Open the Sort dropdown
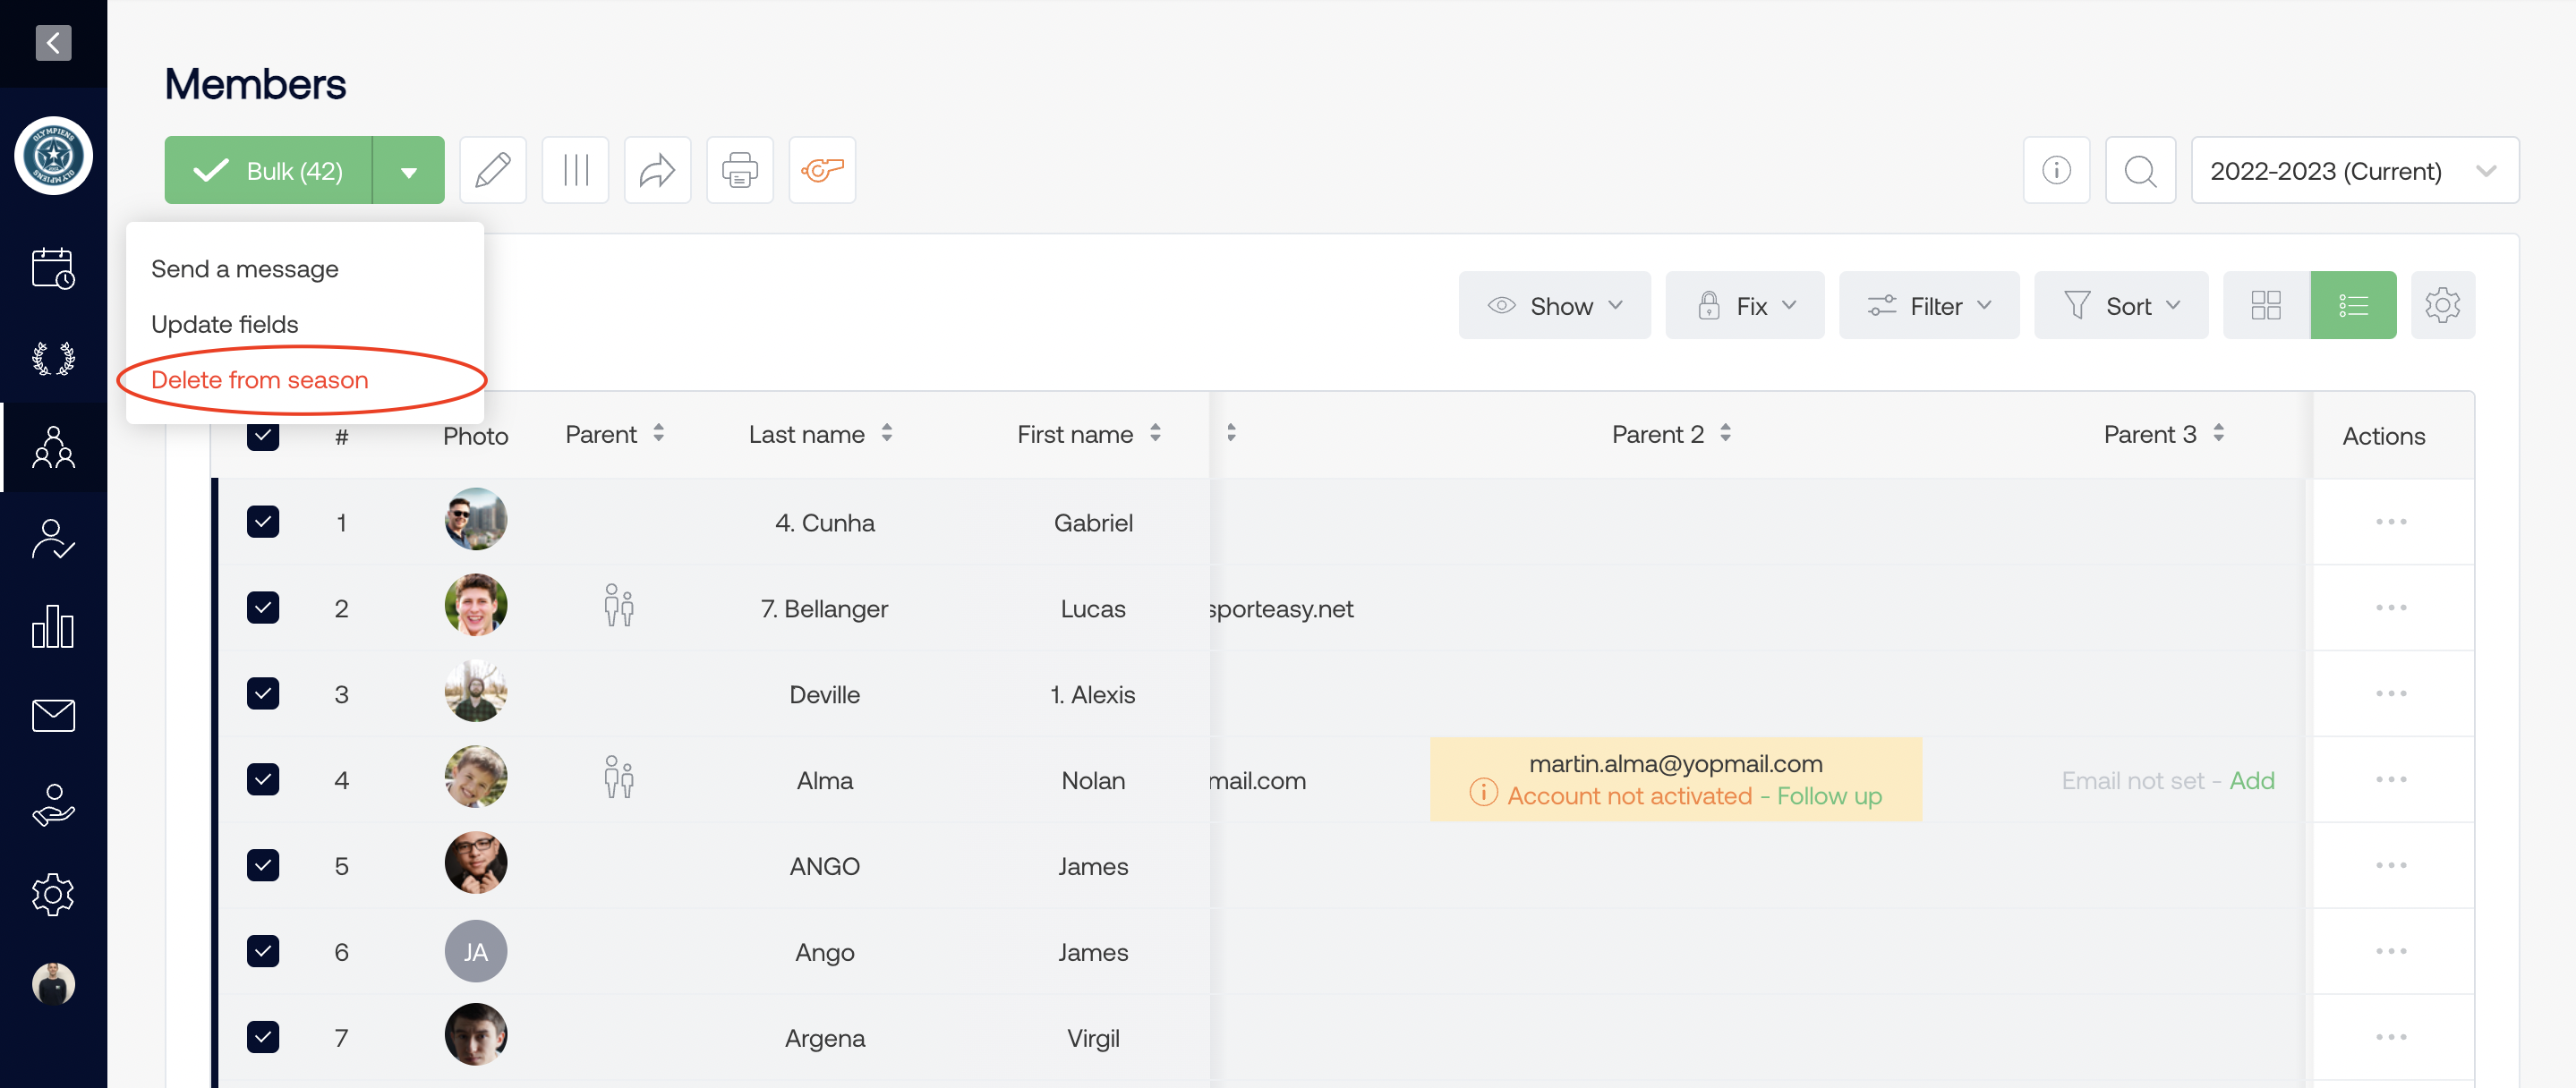 (2120, 305)
